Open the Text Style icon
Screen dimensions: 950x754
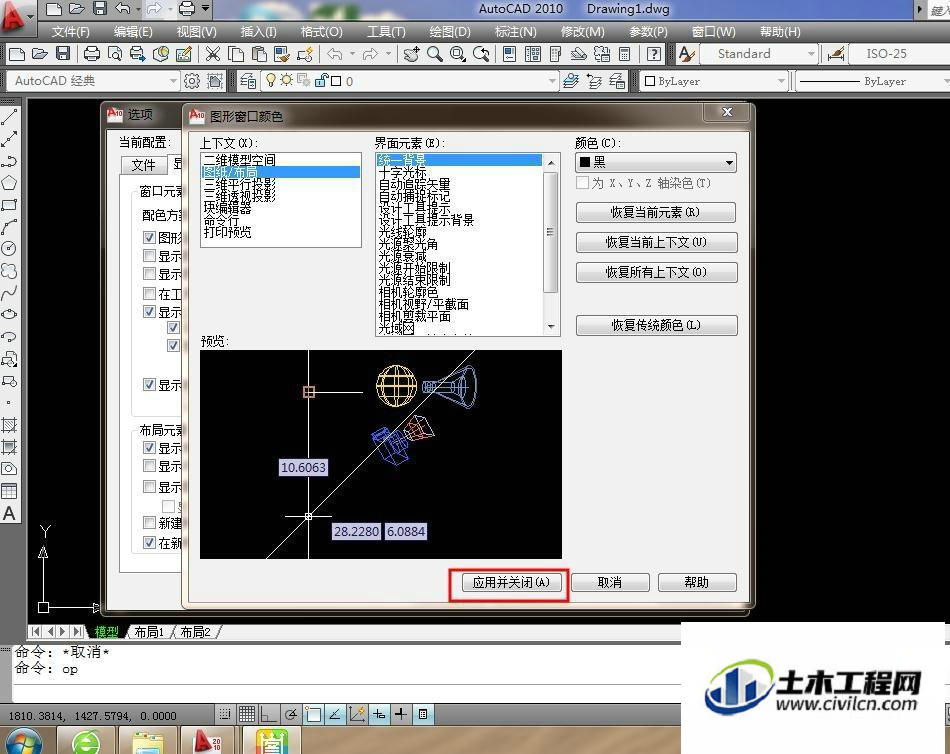tap(686, 54)
